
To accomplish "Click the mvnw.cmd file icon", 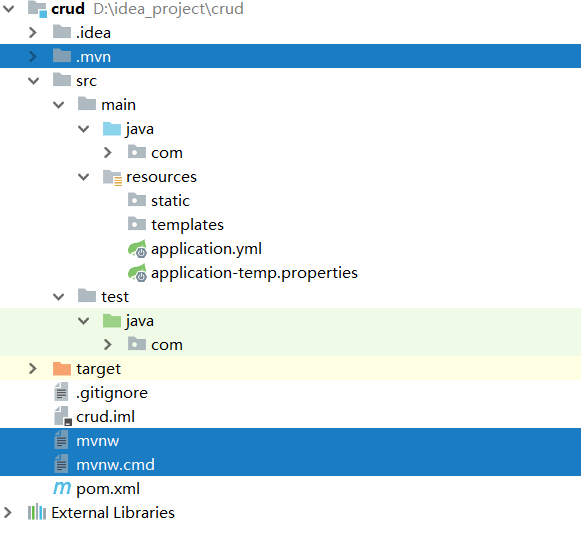I will 61,464.
